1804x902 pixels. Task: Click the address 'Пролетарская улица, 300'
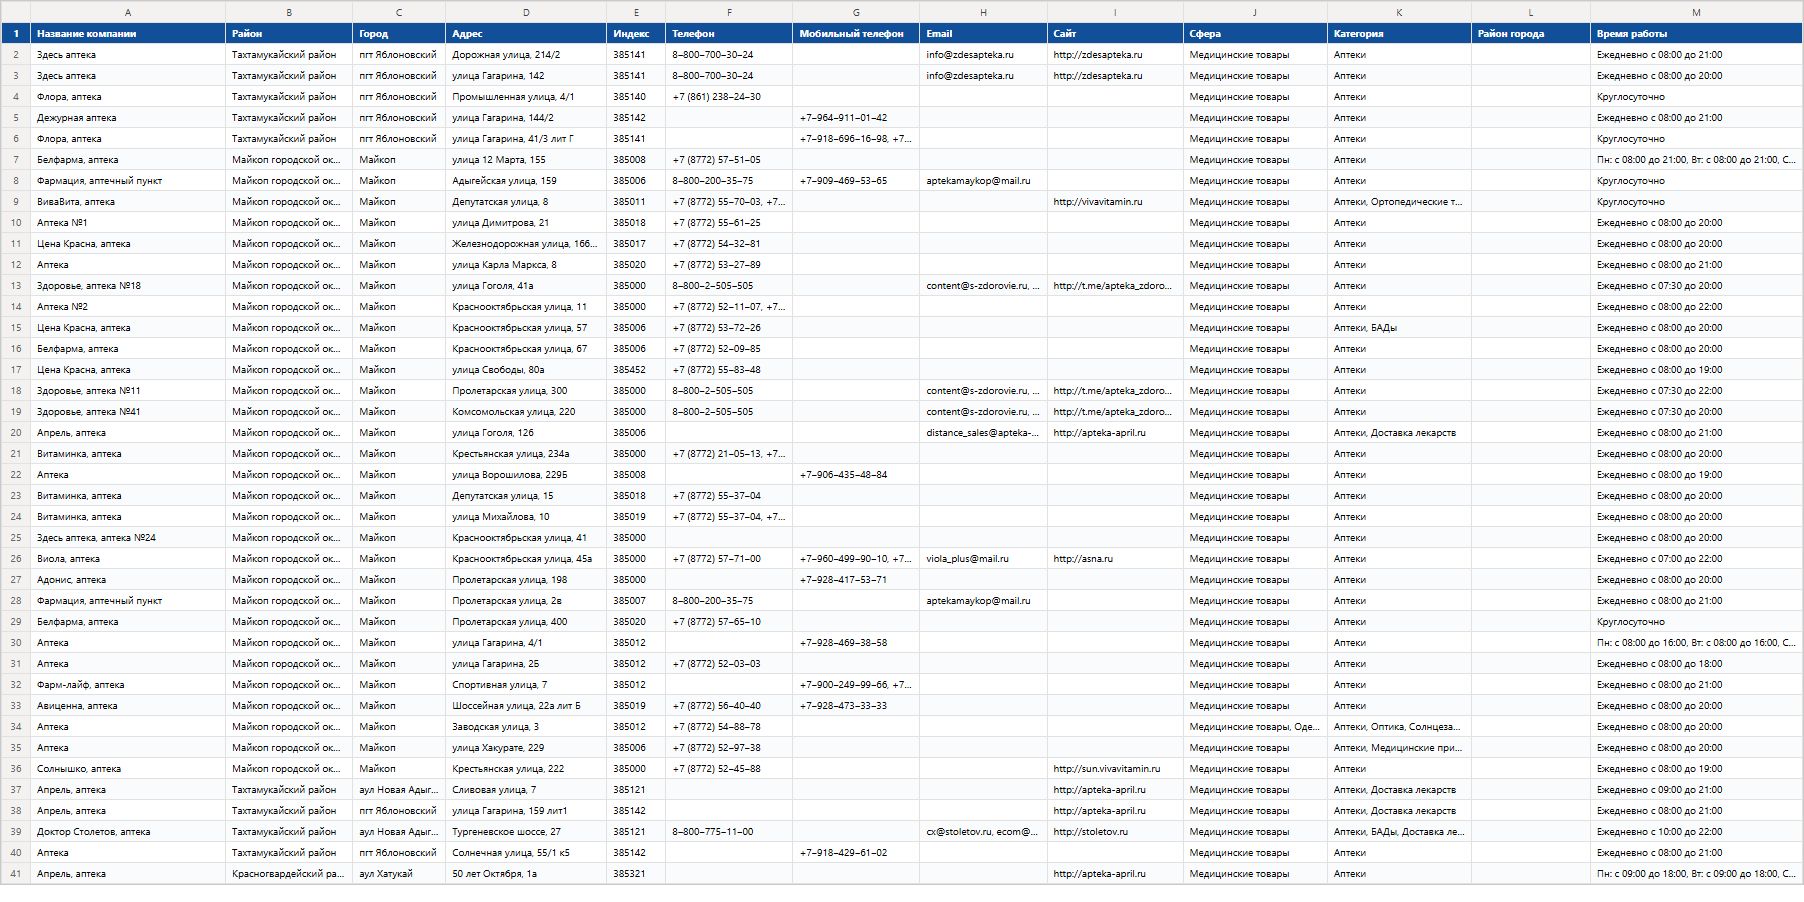coord(526,390)
